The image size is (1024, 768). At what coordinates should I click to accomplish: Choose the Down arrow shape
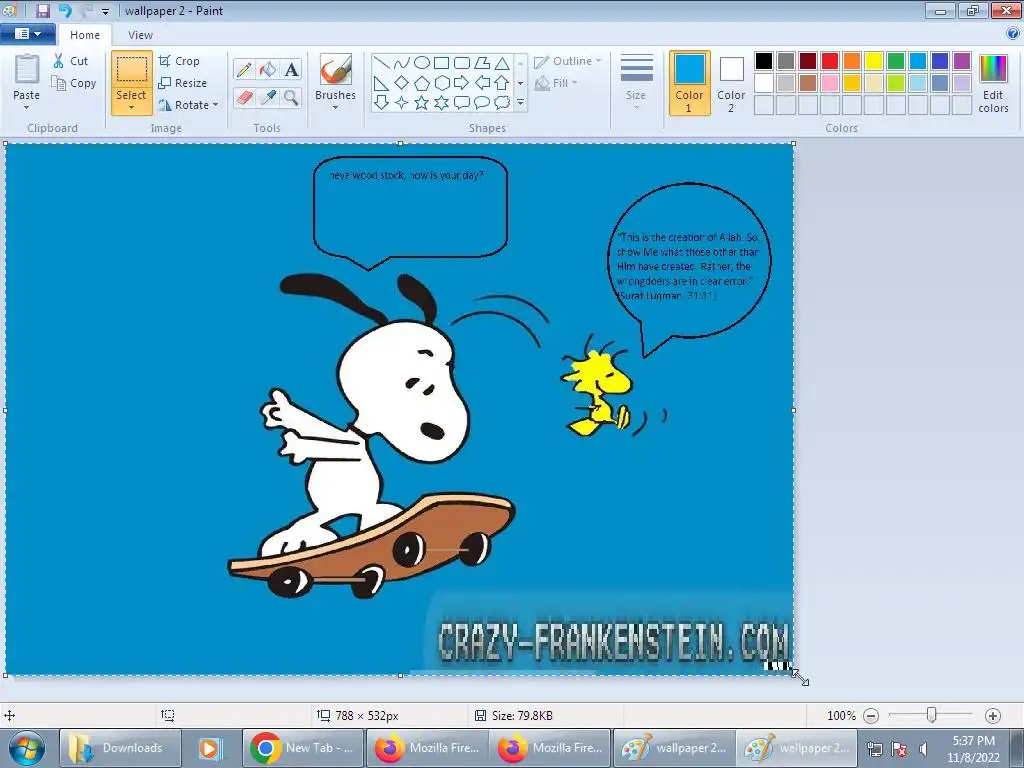[x=382, y=103]
